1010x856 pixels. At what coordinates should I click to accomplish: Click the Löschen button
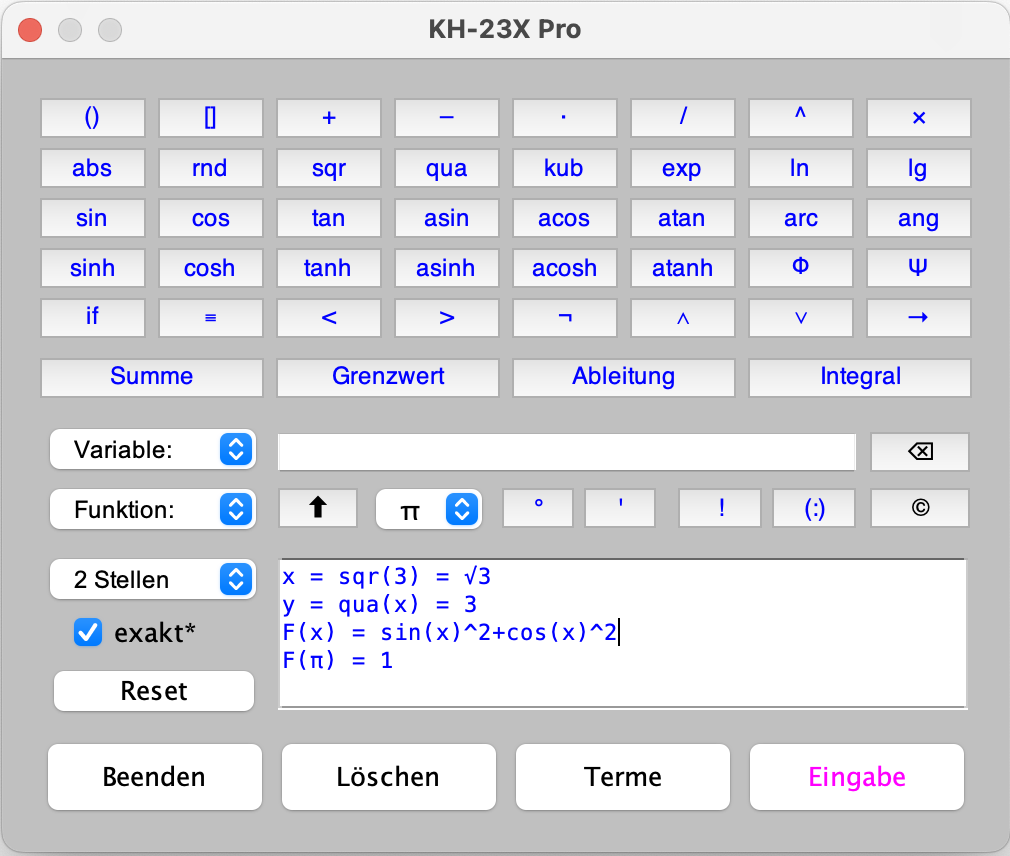(388, 777)
